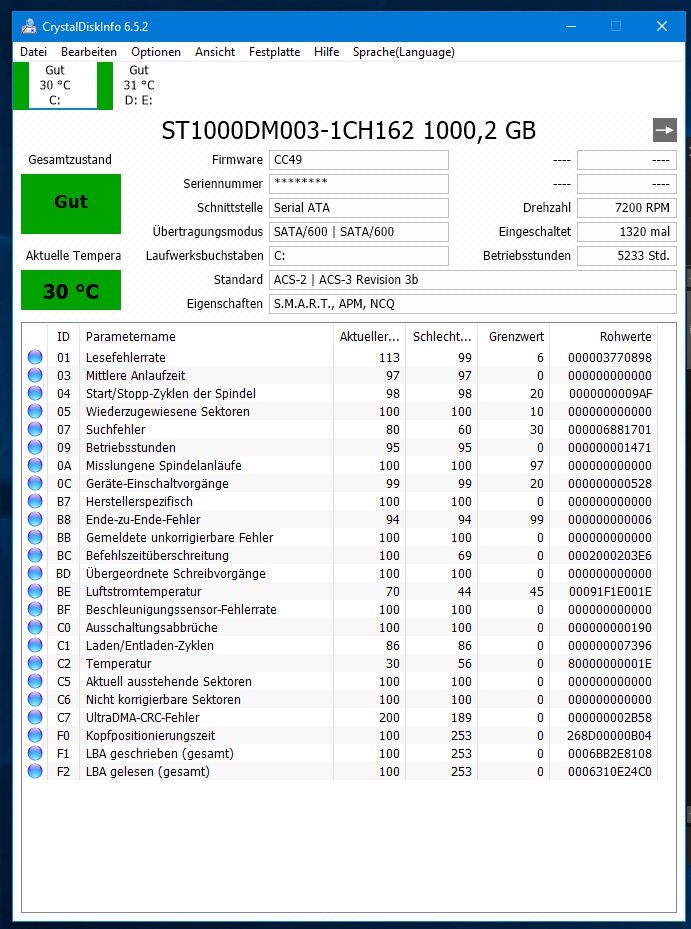691x929 pixels.
Task: Click the green Gut health status button
Action: click(71, 203)
